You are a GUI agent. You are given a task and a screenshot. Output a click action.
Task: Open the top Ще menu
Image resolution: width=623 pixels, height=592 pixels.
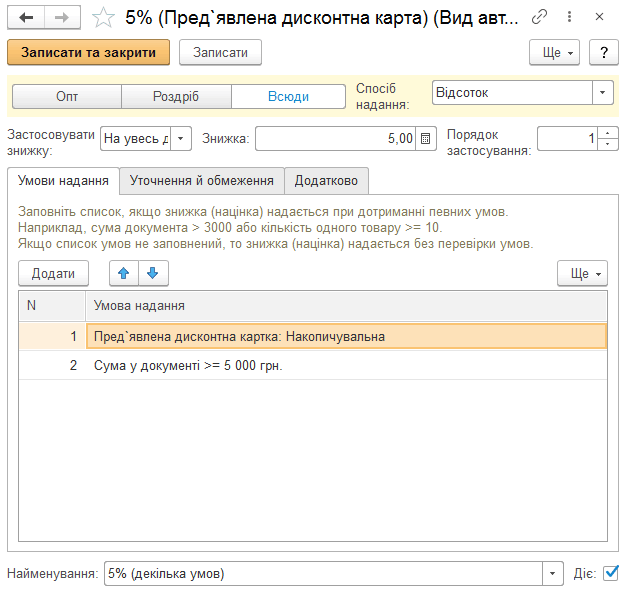click(x=554, y=52)
